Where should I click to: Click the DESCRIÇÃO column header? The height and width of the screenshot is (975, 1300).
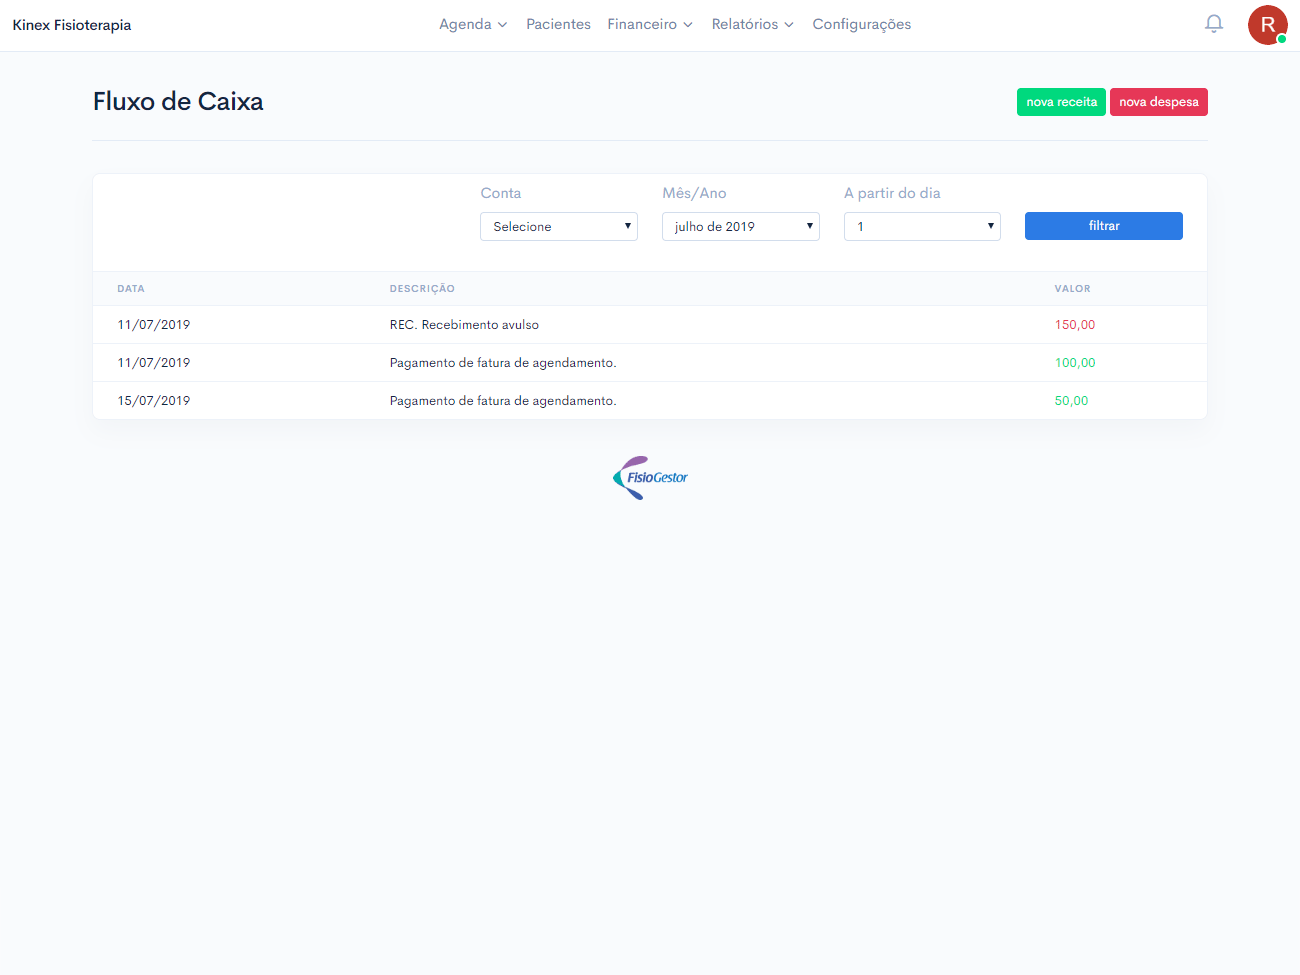point(422,289)
